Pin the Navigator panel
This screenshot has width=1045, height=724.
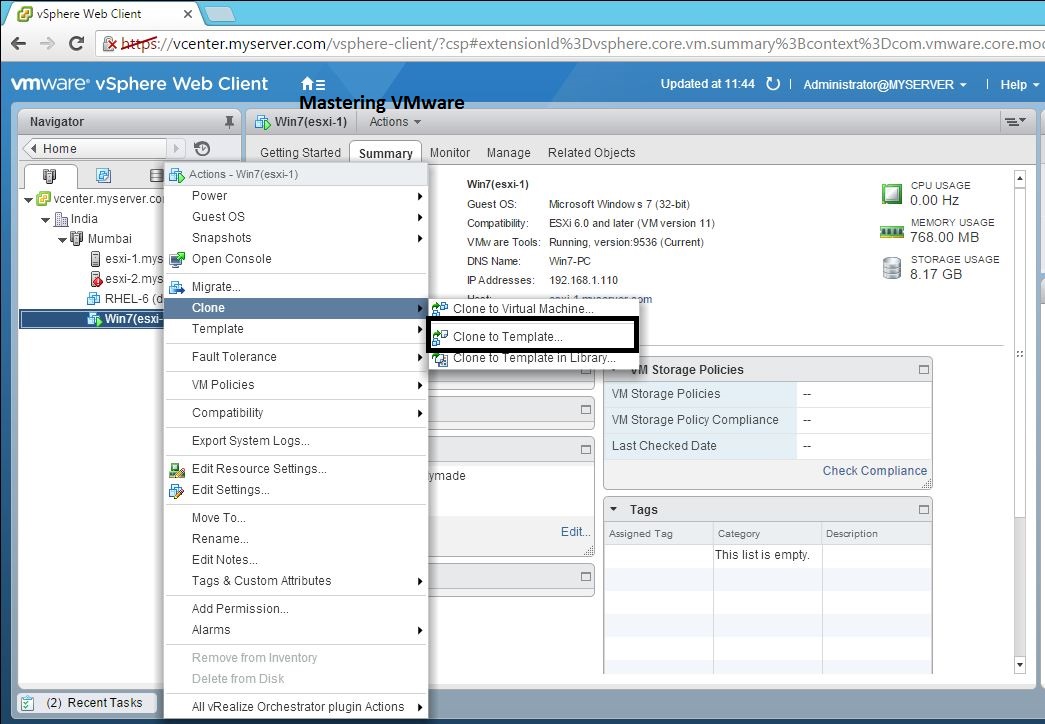click(229, 121)
